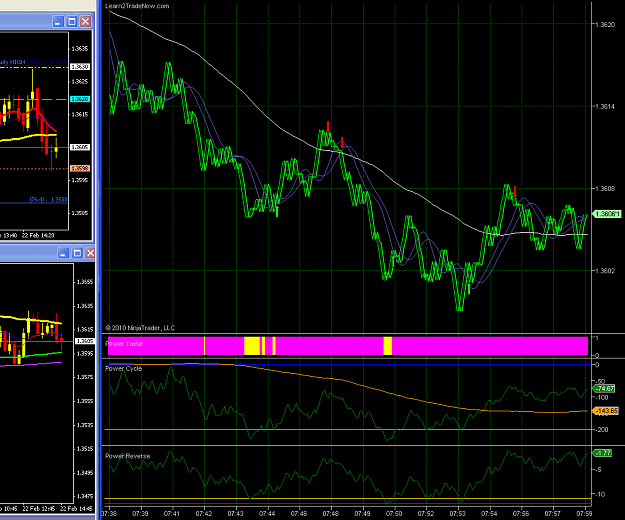This screenshot has height=520, width=625.
Task: Click the yellow Power Trend block near 07:50
Action: point(387,345)
